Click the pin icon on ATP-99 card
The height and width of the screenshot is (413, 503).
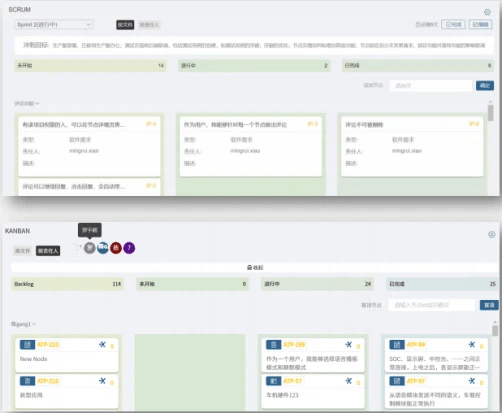(472, 345)
